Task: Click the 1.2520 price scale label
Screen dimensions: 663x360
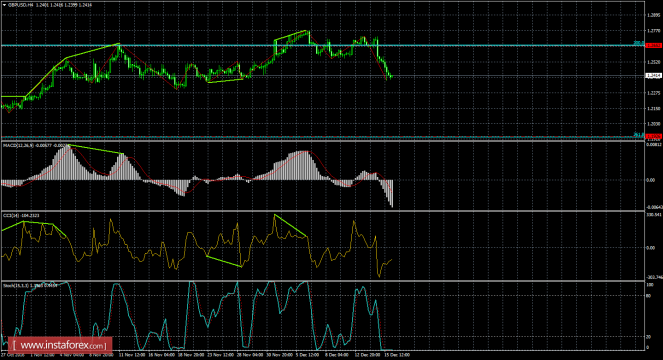Action: pyautogui.click(x=654, y=62)
